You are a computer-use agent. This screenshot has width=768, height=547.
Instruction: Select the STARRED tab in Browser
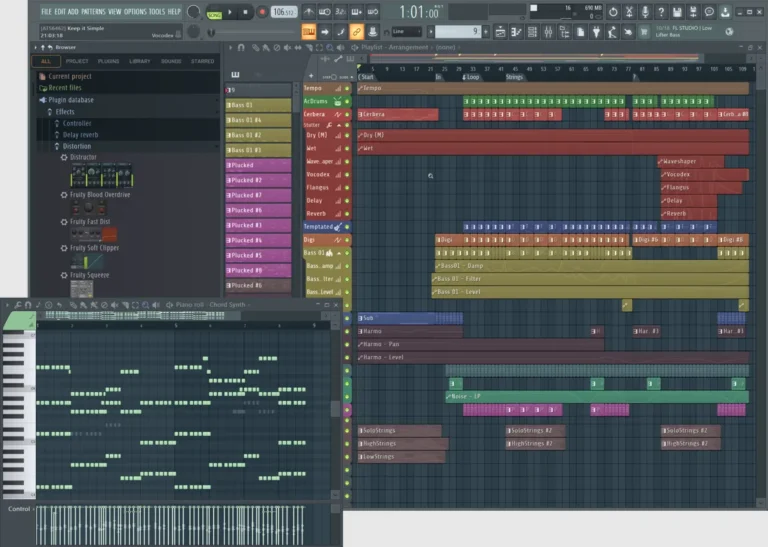pyautogui.click(x=202, y=61)
